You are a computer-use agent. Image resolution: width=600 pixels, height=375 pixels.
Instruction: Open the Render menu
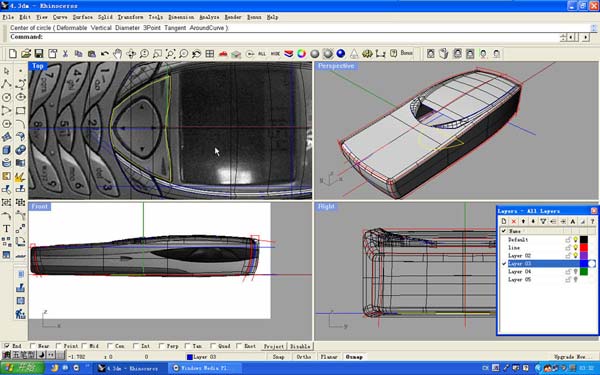(x=233, y=17)
